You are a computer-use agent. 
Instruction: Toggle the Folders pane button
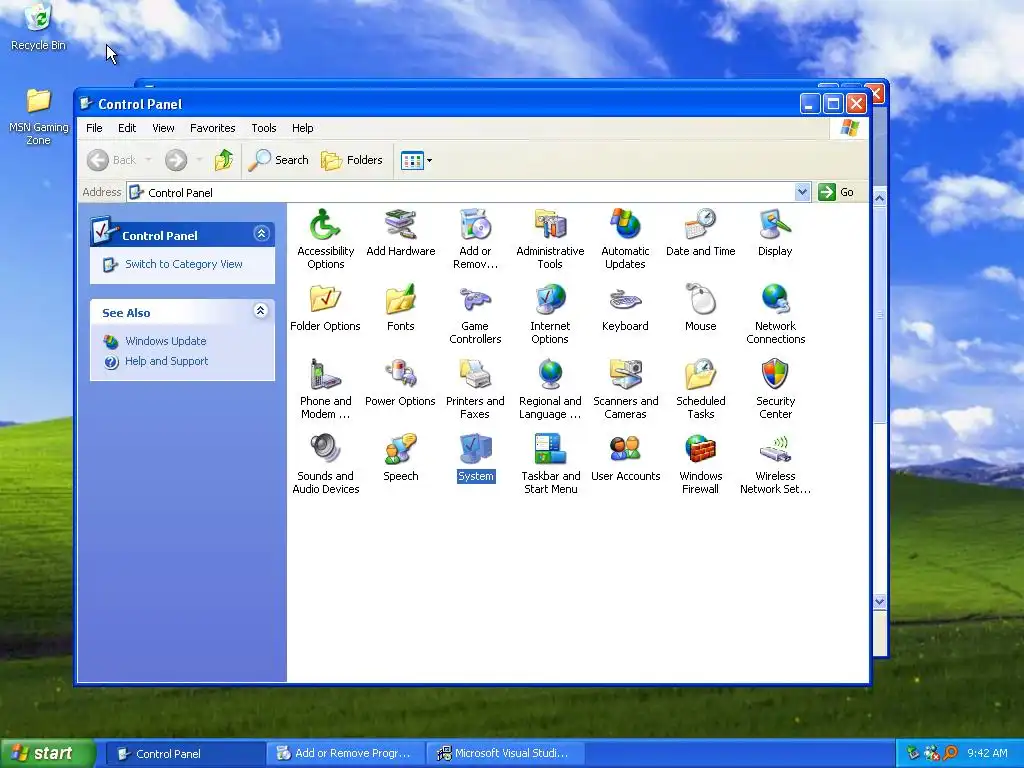click(x=352, y=160)
